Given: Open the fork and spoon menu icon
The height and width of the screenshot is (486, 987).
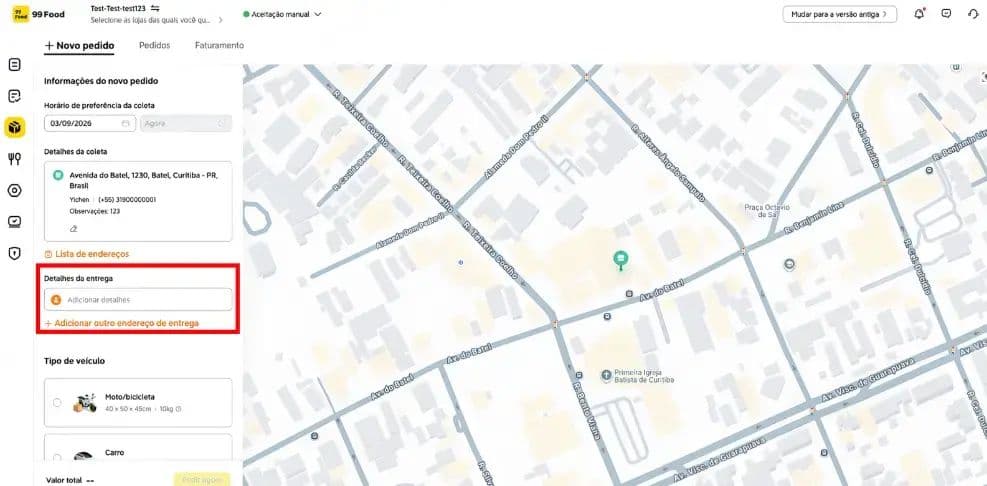Looking at the screenshot, I should [x=14, y=159].
